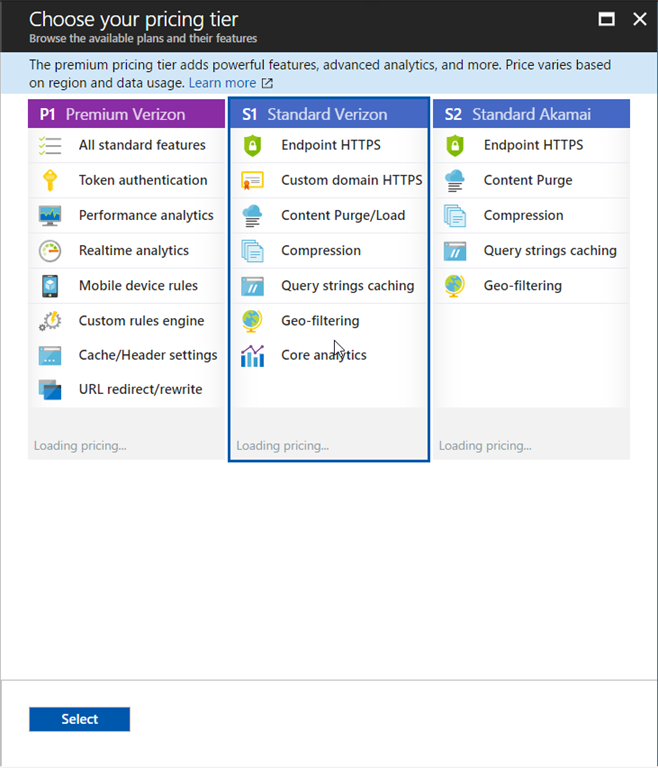This screenshot has height=768, width=658.
Task: Click the 'Cache/Header settings' label
Action: [148, 355]
